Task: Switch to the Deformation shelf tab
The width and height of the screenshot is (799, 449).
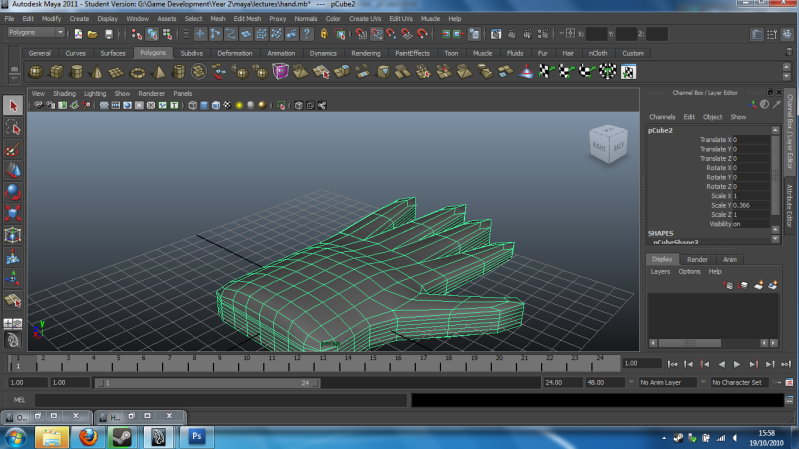Action: pyautogui.click(x=235, y=53)
